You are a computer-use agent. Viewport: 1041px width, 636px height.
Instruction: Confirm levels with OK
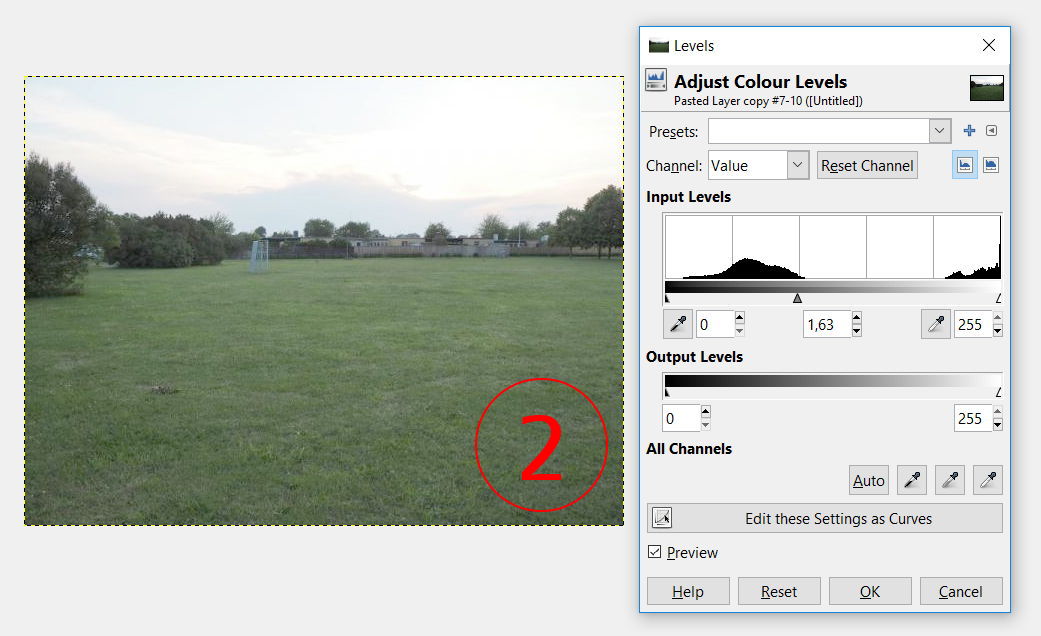pyautogui.click(x=870, y=591)
